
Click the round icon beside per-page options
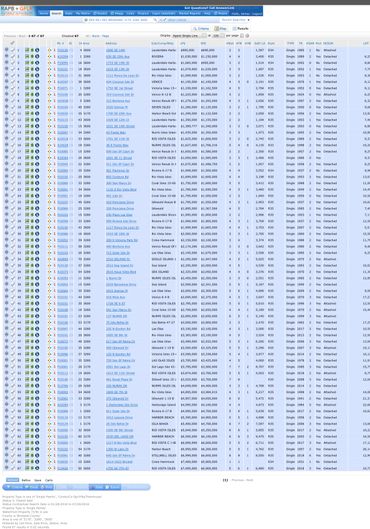pyautogui.click(x=247, y=36)
